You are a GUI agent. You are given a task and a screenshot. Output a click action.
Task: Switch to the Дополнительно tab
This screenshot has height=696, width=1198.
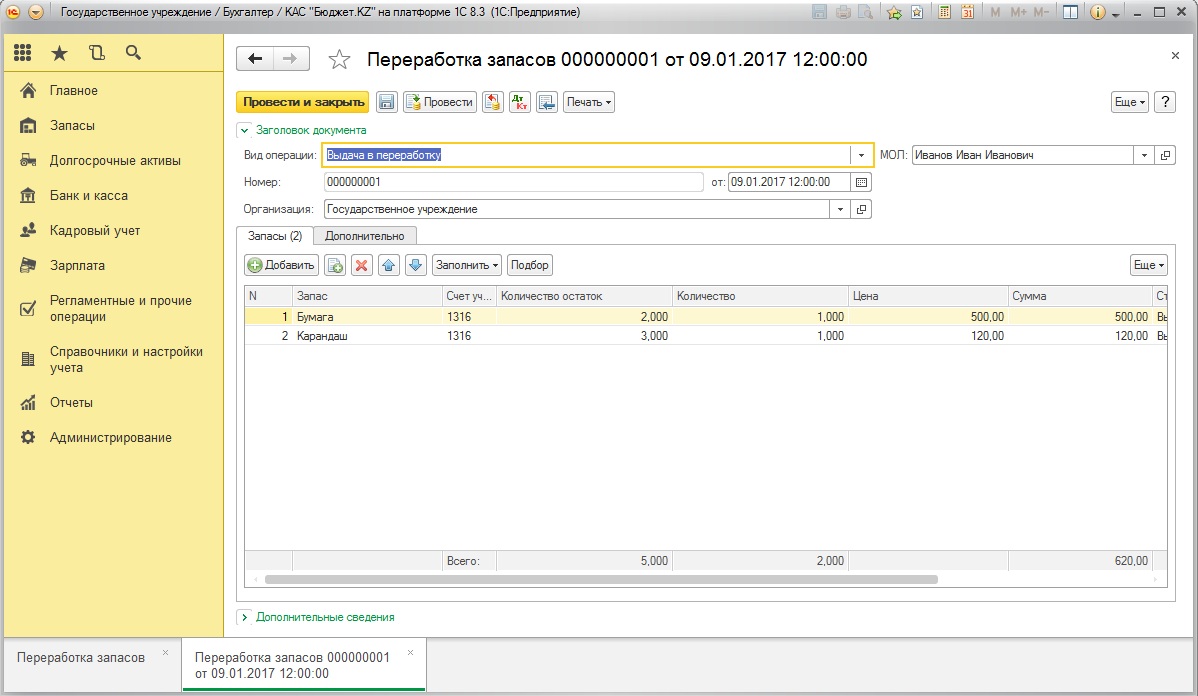point(364,236)
